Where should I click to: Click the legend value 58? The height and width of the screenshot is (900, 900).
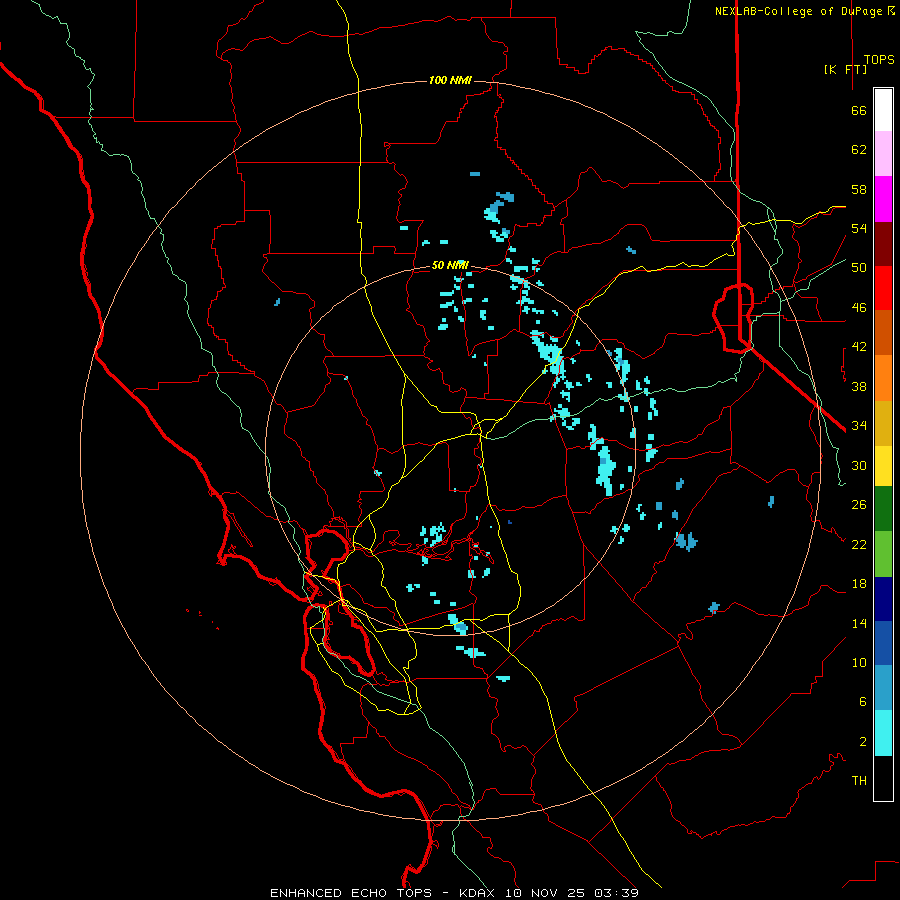coord(859,189)
